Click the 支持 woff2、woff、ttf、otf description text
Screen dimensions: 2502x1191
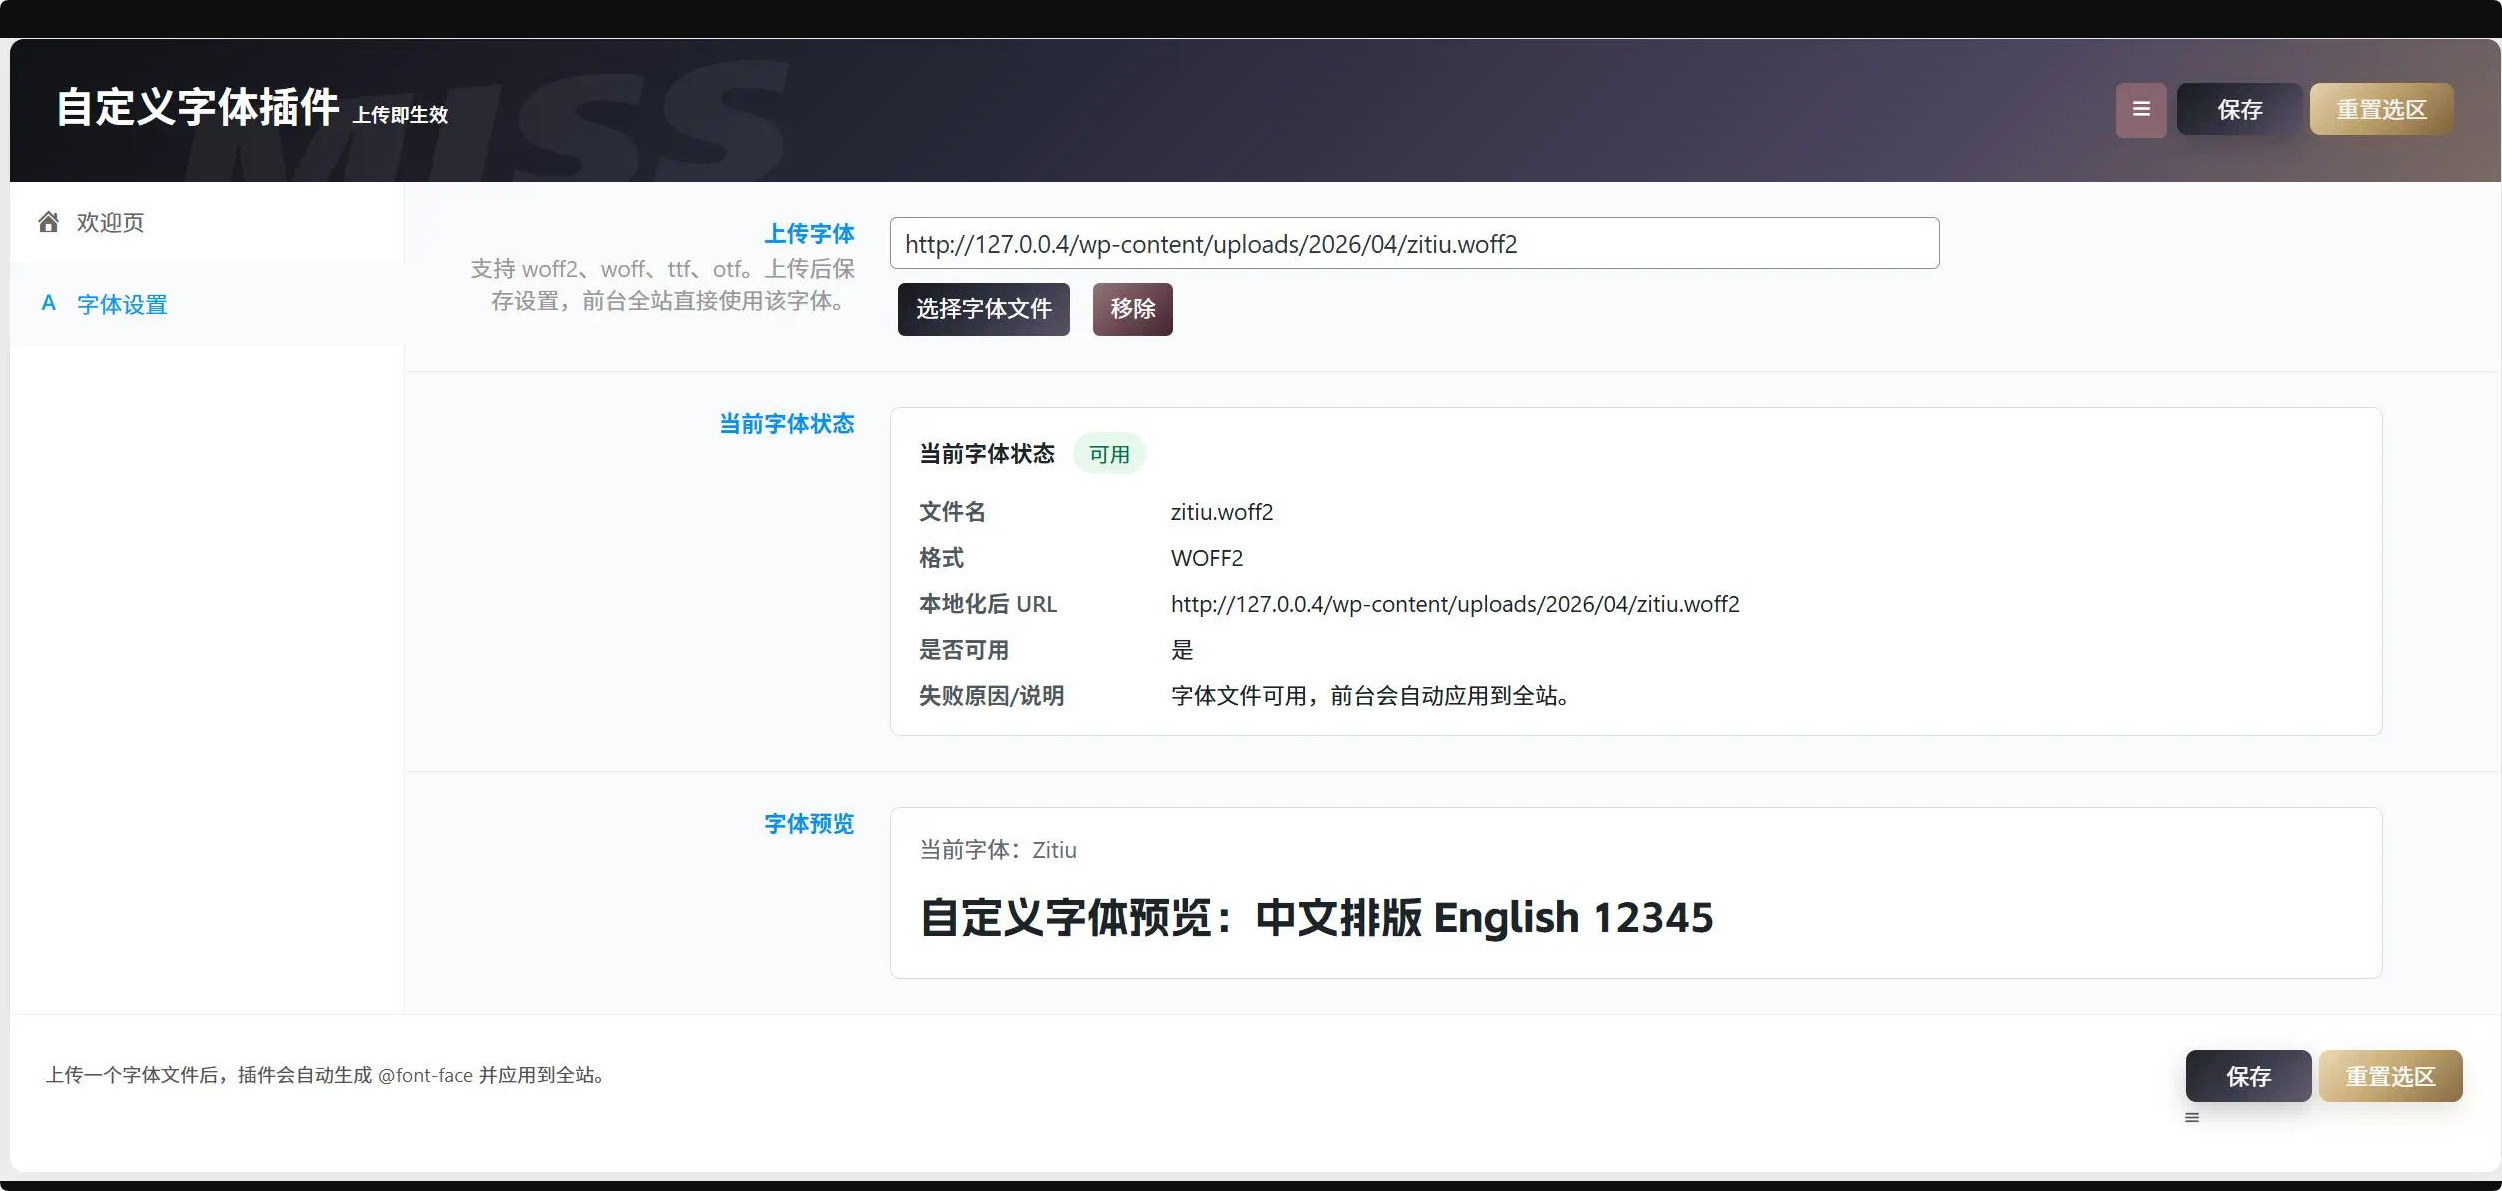(663, 285)
